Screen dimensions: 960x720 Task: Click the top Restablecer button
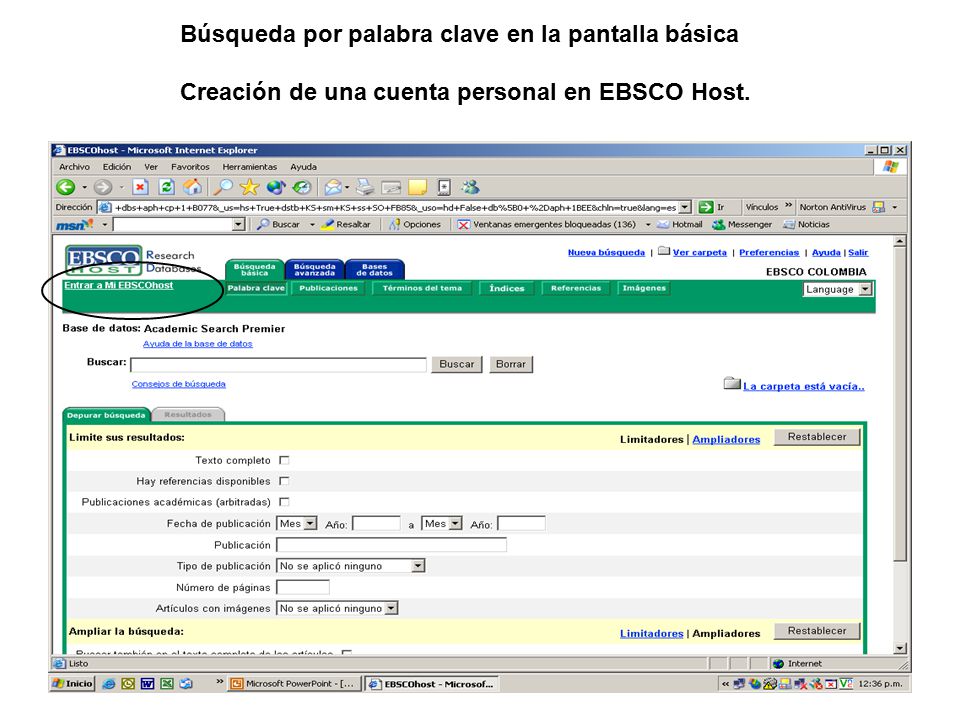(817, 437)
